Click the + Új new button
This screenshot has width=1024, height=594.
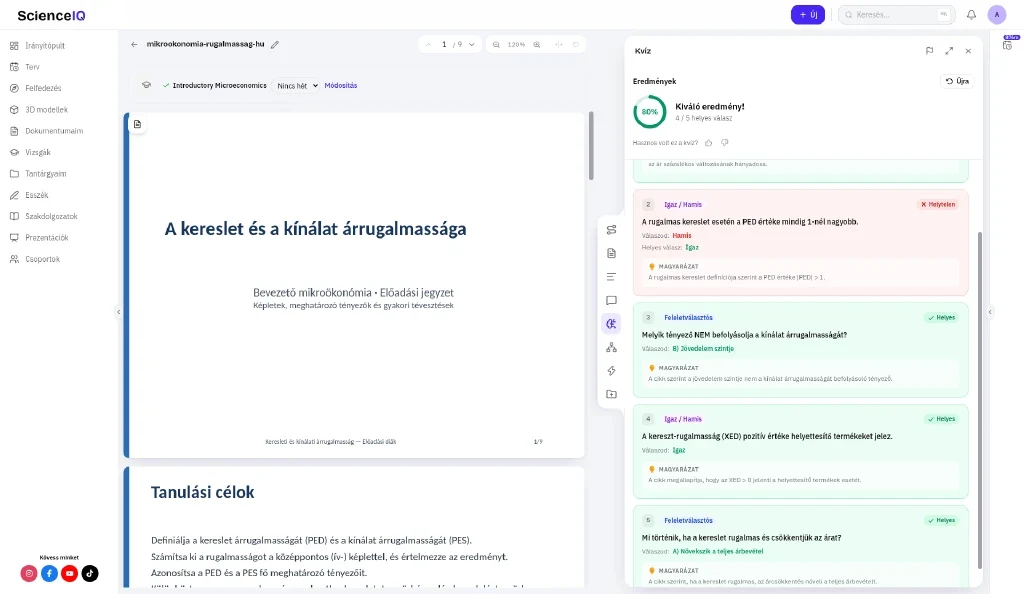[807, 14]
